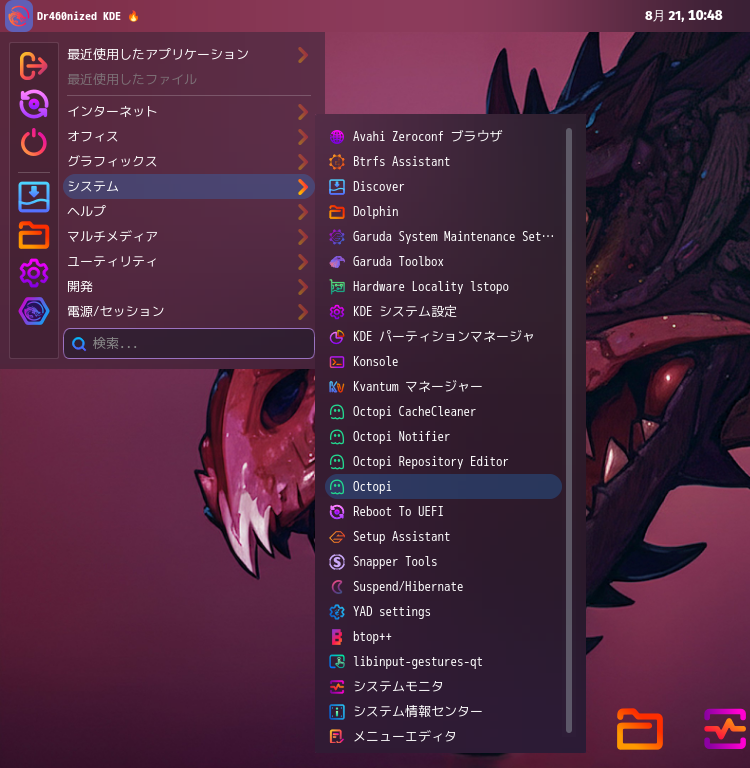This screenshot has width=750, height=768.
Task: Expand the オフィス category arrow
Action: pos(303,137)
